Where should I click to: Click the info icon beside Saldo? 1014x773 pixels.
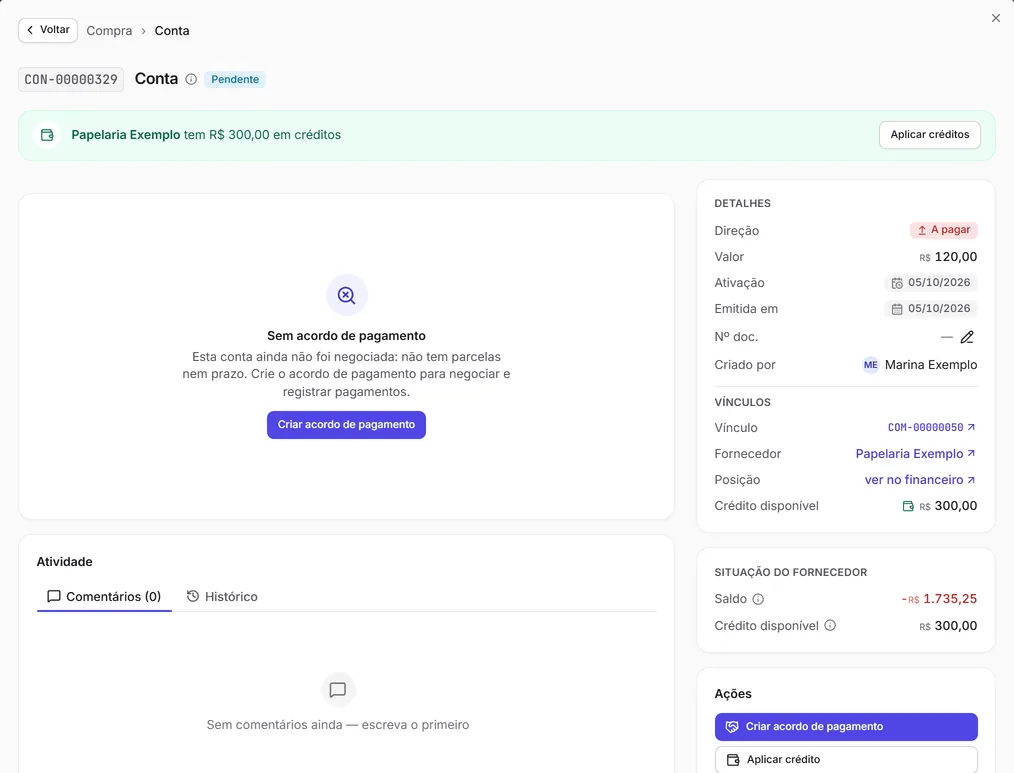point(758,599)
